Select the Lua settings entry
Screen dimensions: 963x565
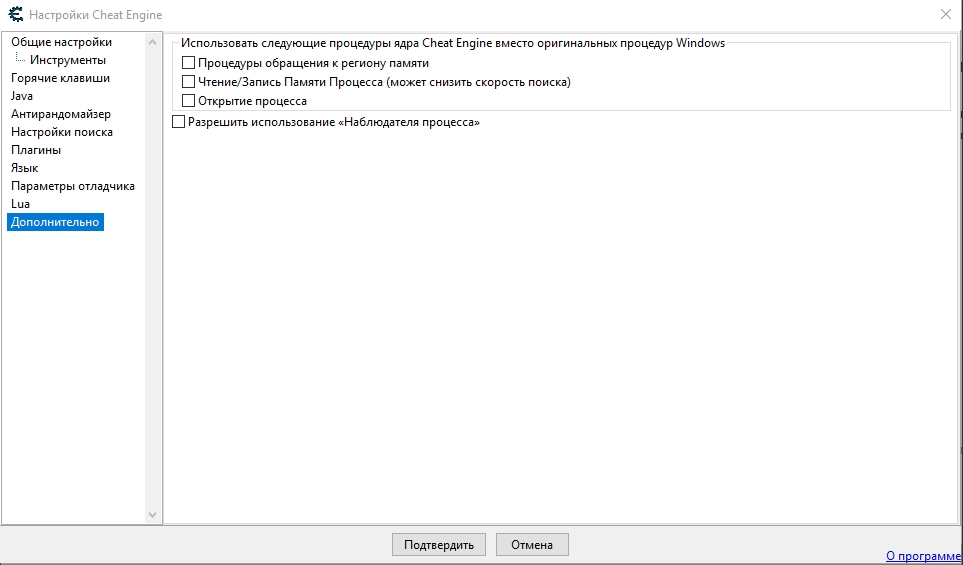pyautogui.click(x=20, y=204)
